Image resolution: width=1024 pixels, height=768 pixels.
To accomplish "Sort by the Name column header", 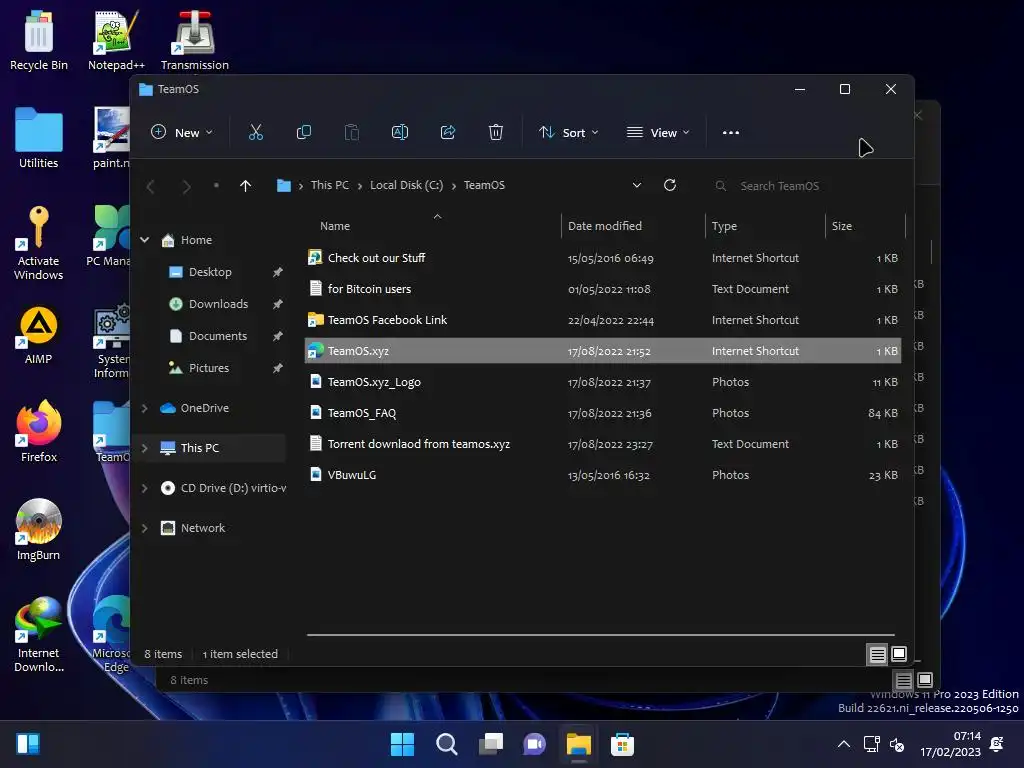I will pyautogui.click(x=335, y=226).
